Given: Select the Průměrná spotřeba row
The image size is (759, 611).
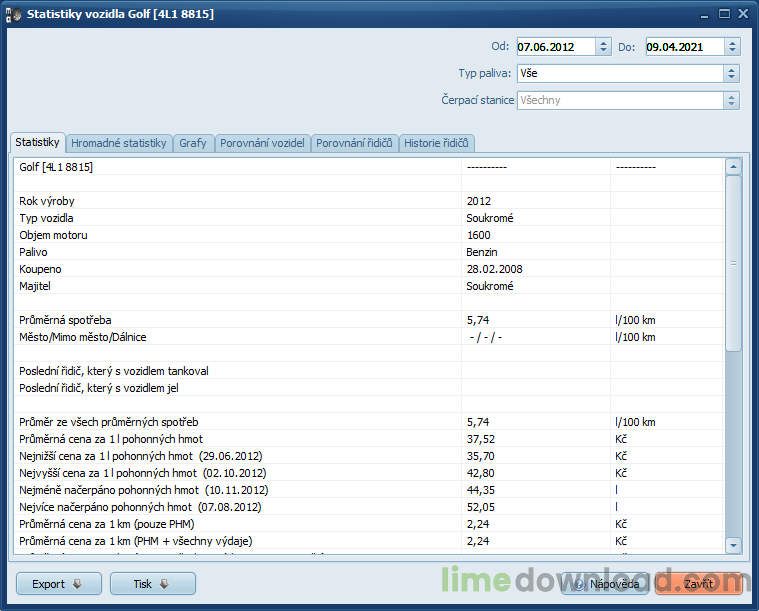Looking at the screenshot, I should click(237, 320).
